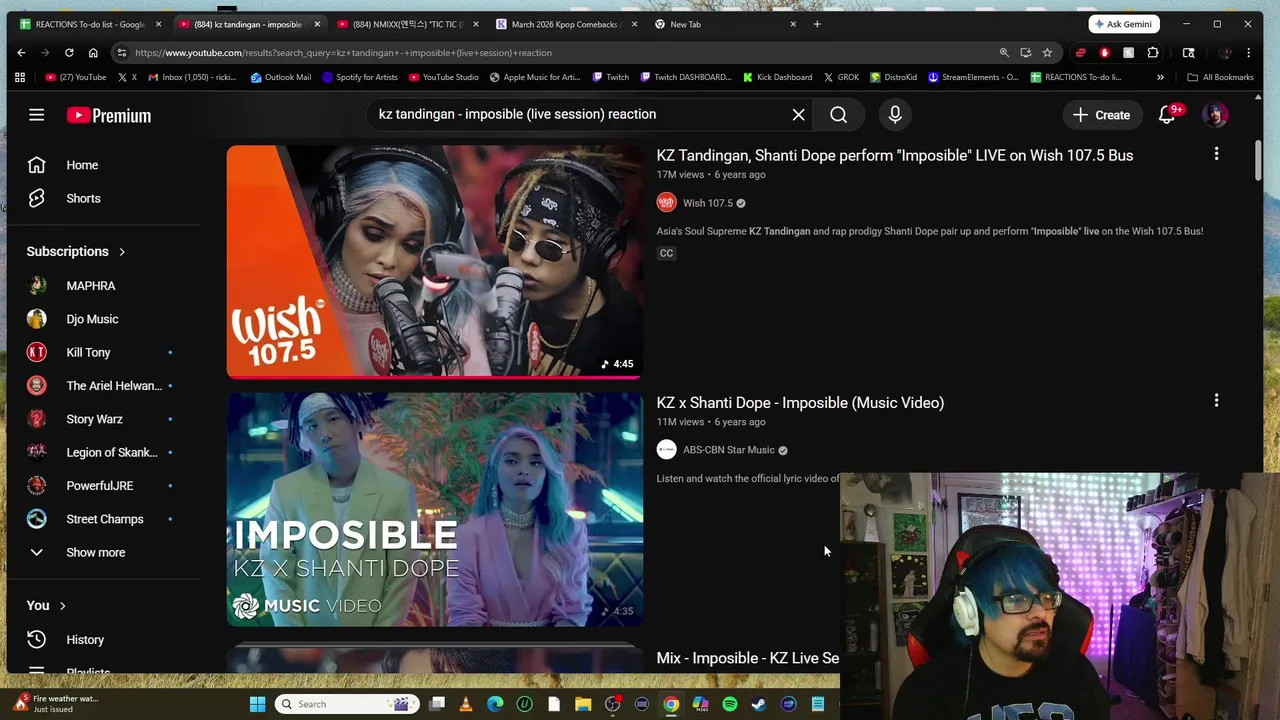Open options for the Imposible Music Video result
The height and width of the screenshot is (720, 1280).
pos(1216,401)
